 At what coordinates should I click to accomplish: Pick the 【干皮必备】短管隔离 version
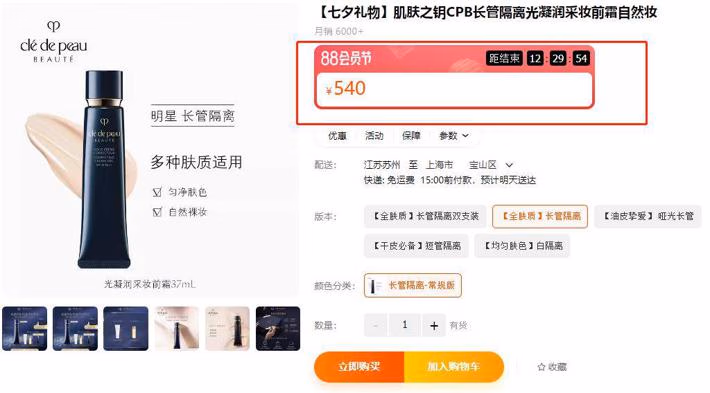point(416,246)
